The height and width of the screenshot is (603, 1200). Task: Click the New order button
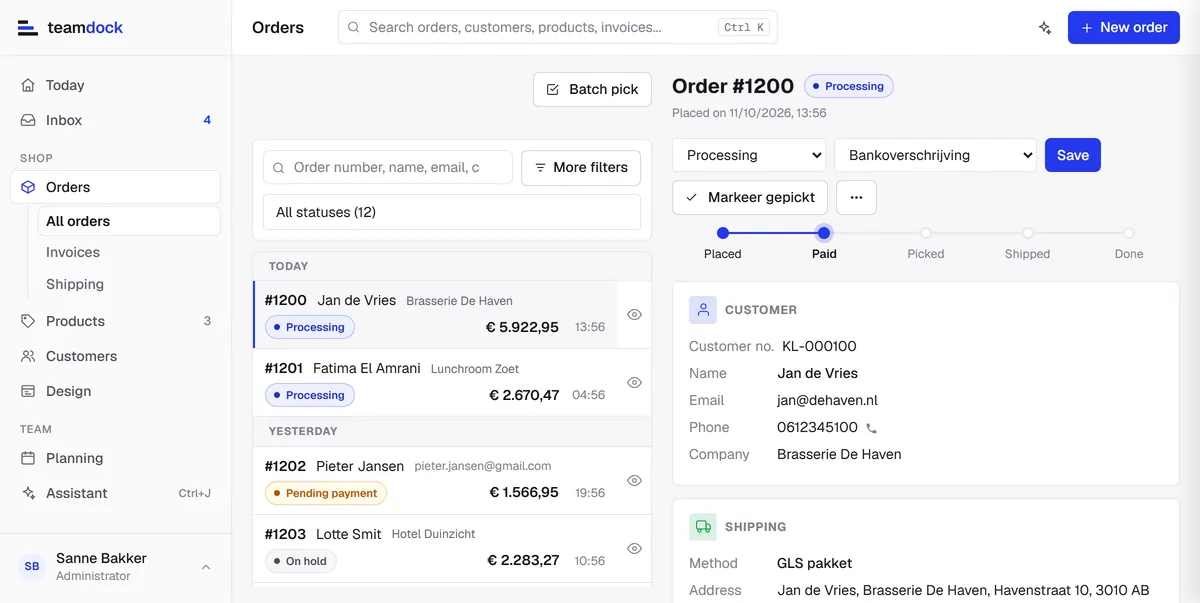pyautogui.click(x=1124, y=28)
